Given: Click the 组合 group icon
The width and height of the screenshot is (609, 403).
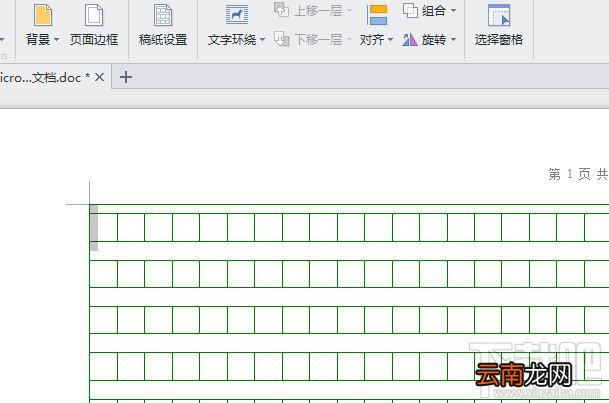Looking at the screenshot, I should coord(410,10).
